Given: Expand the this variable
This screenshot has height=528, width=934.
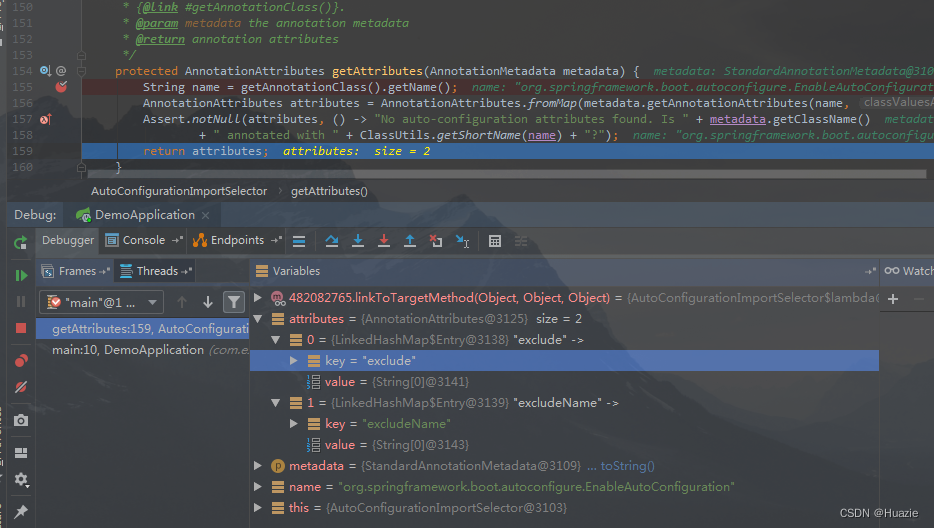Looking at the screenshot, I should (x=257, y=508).
